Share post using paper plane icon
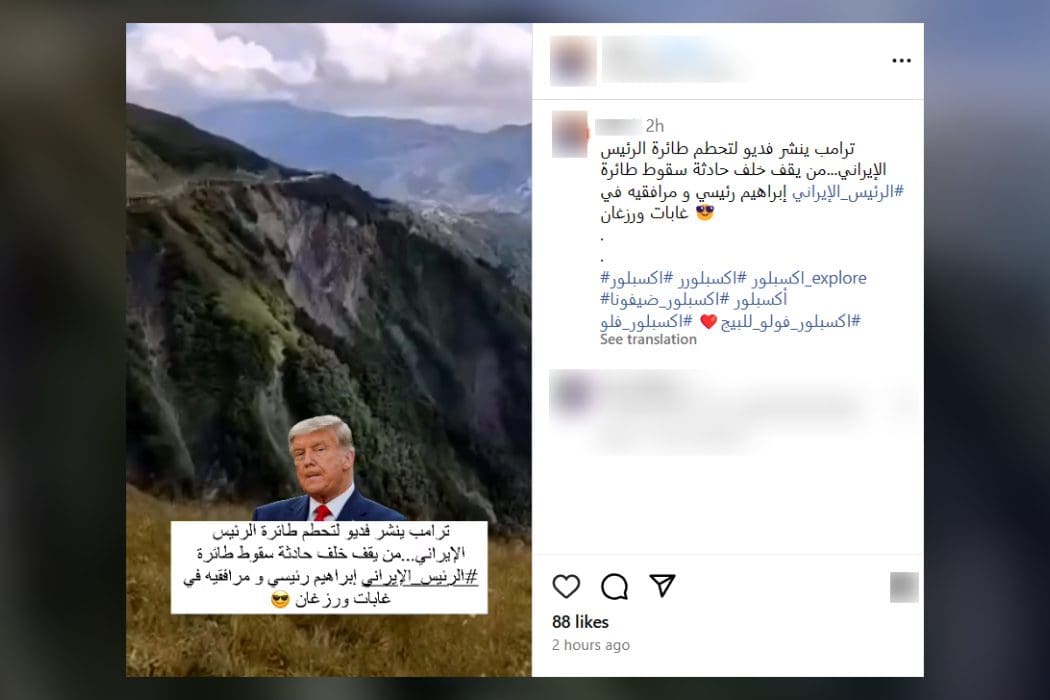Viewport: 1050px width, 700px height. 662,585
